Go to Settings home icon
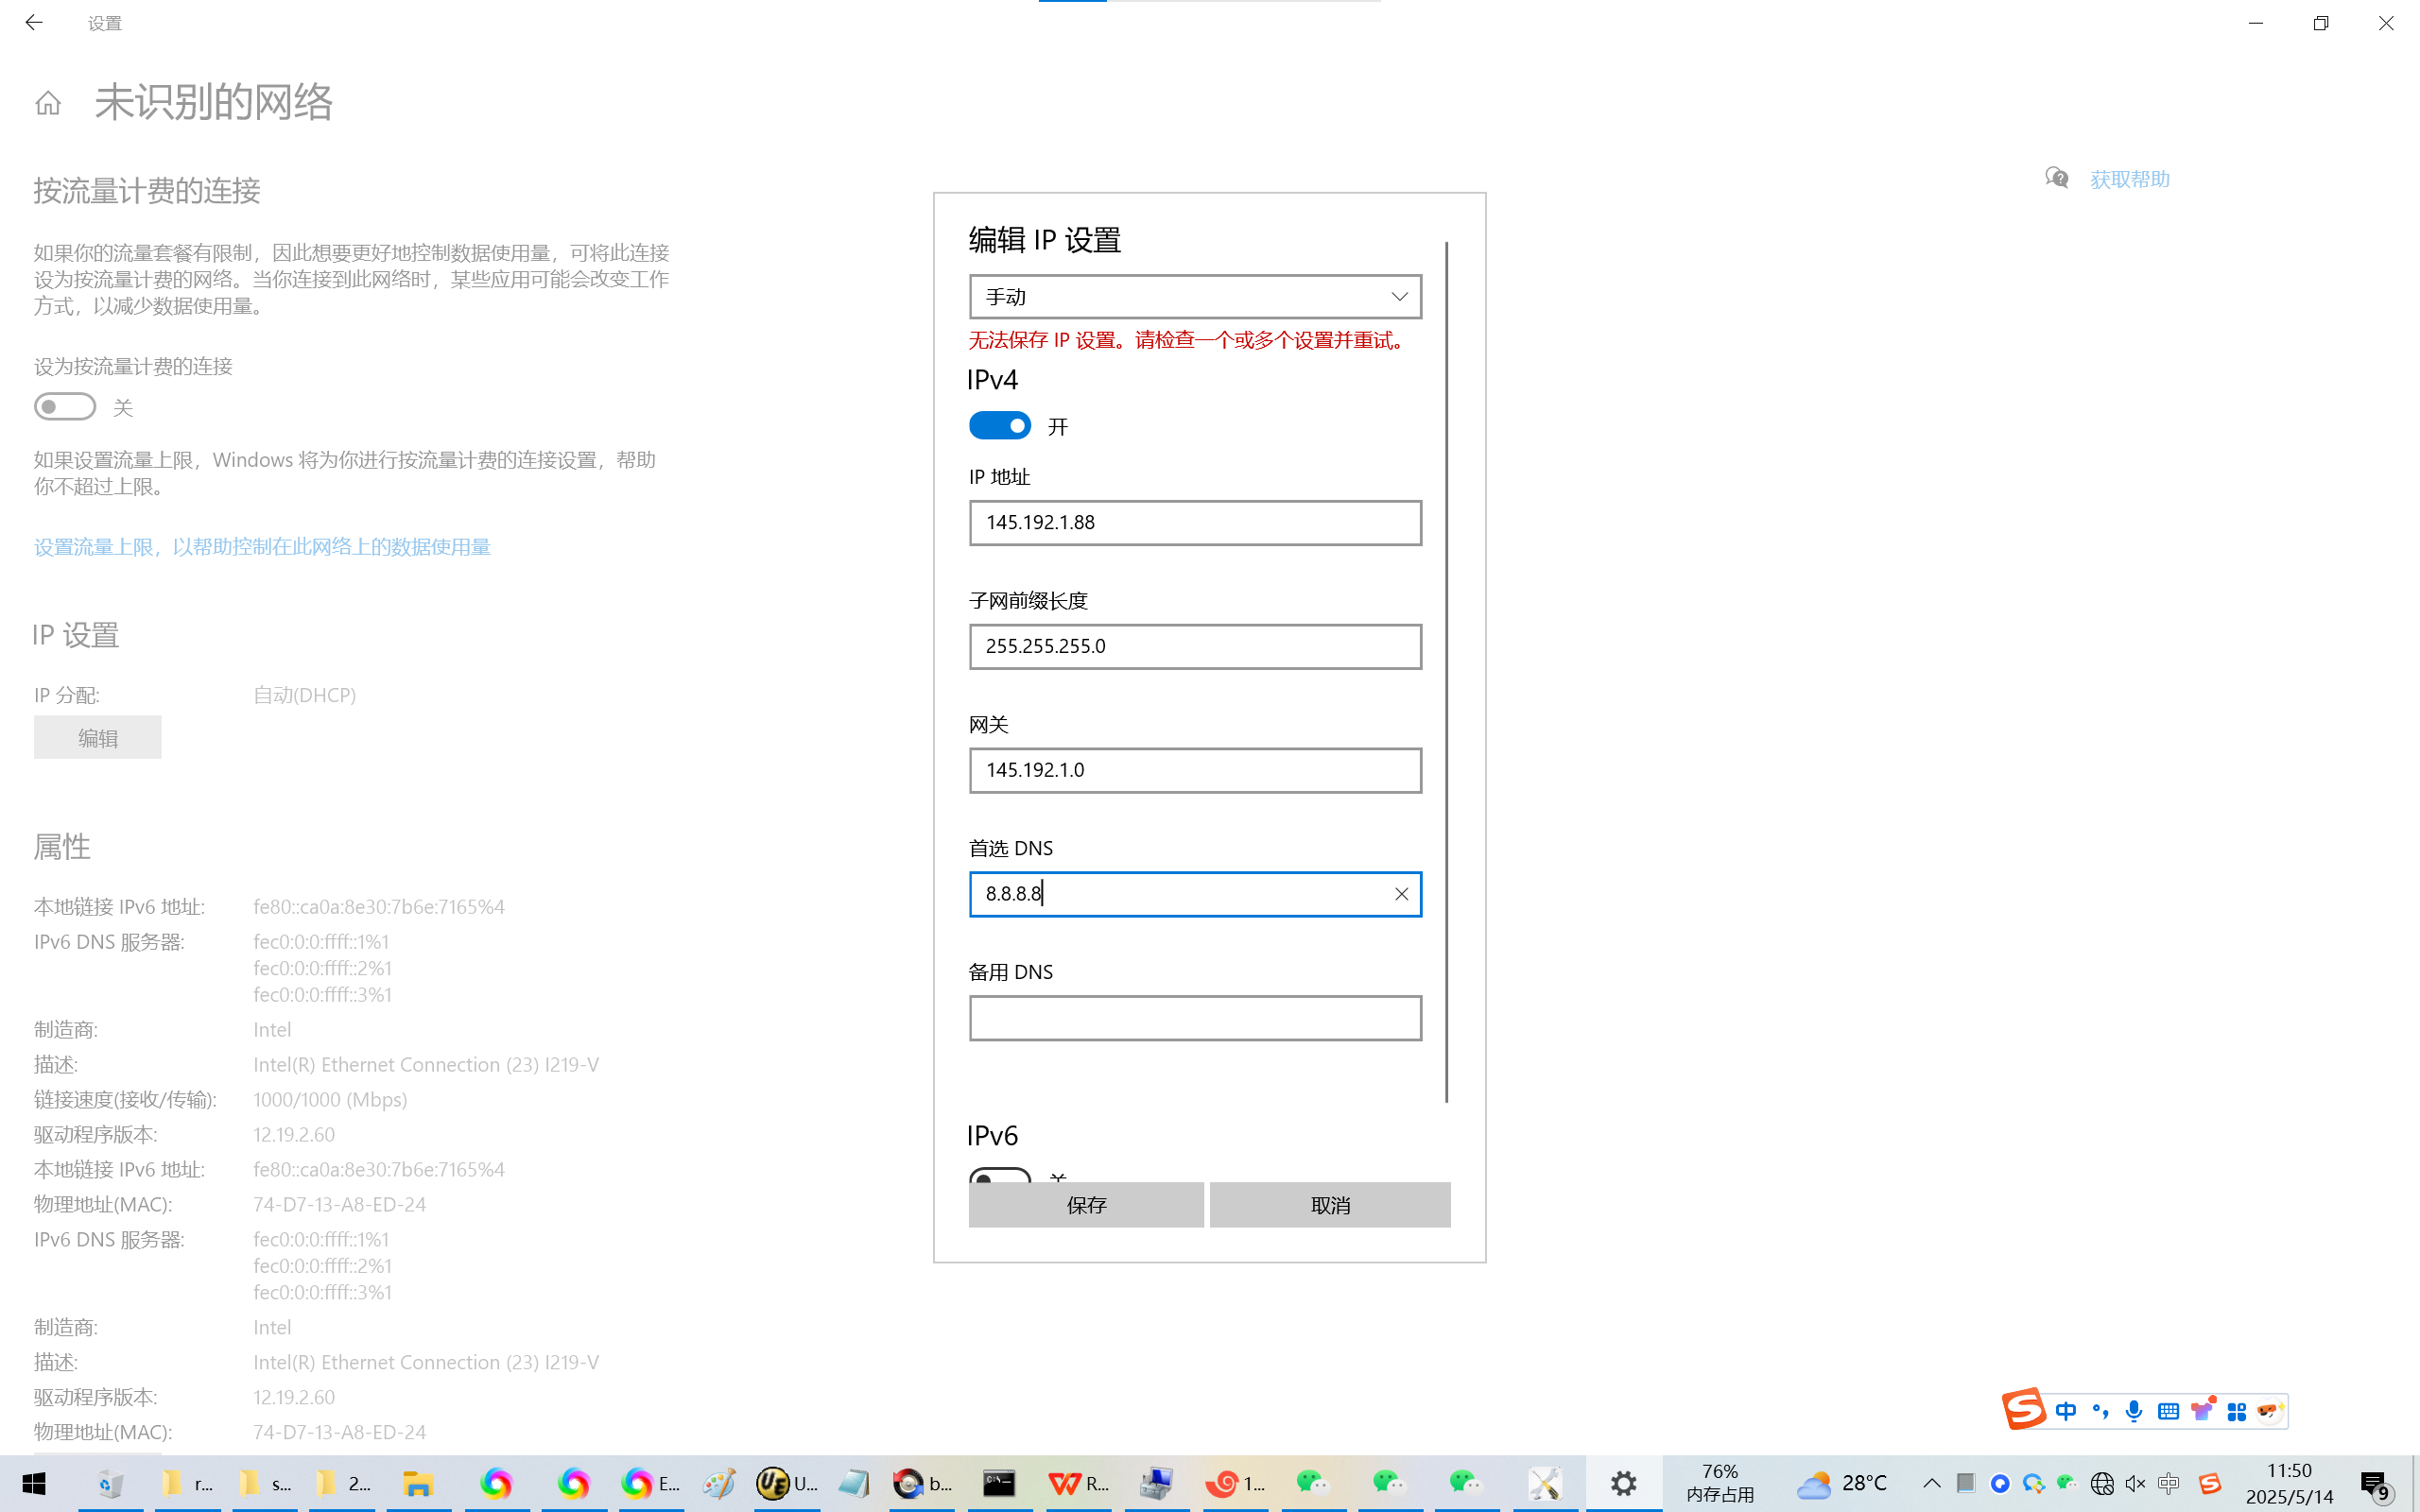This screenshot has width=2420, height=1512. click(x=48, y=103)
